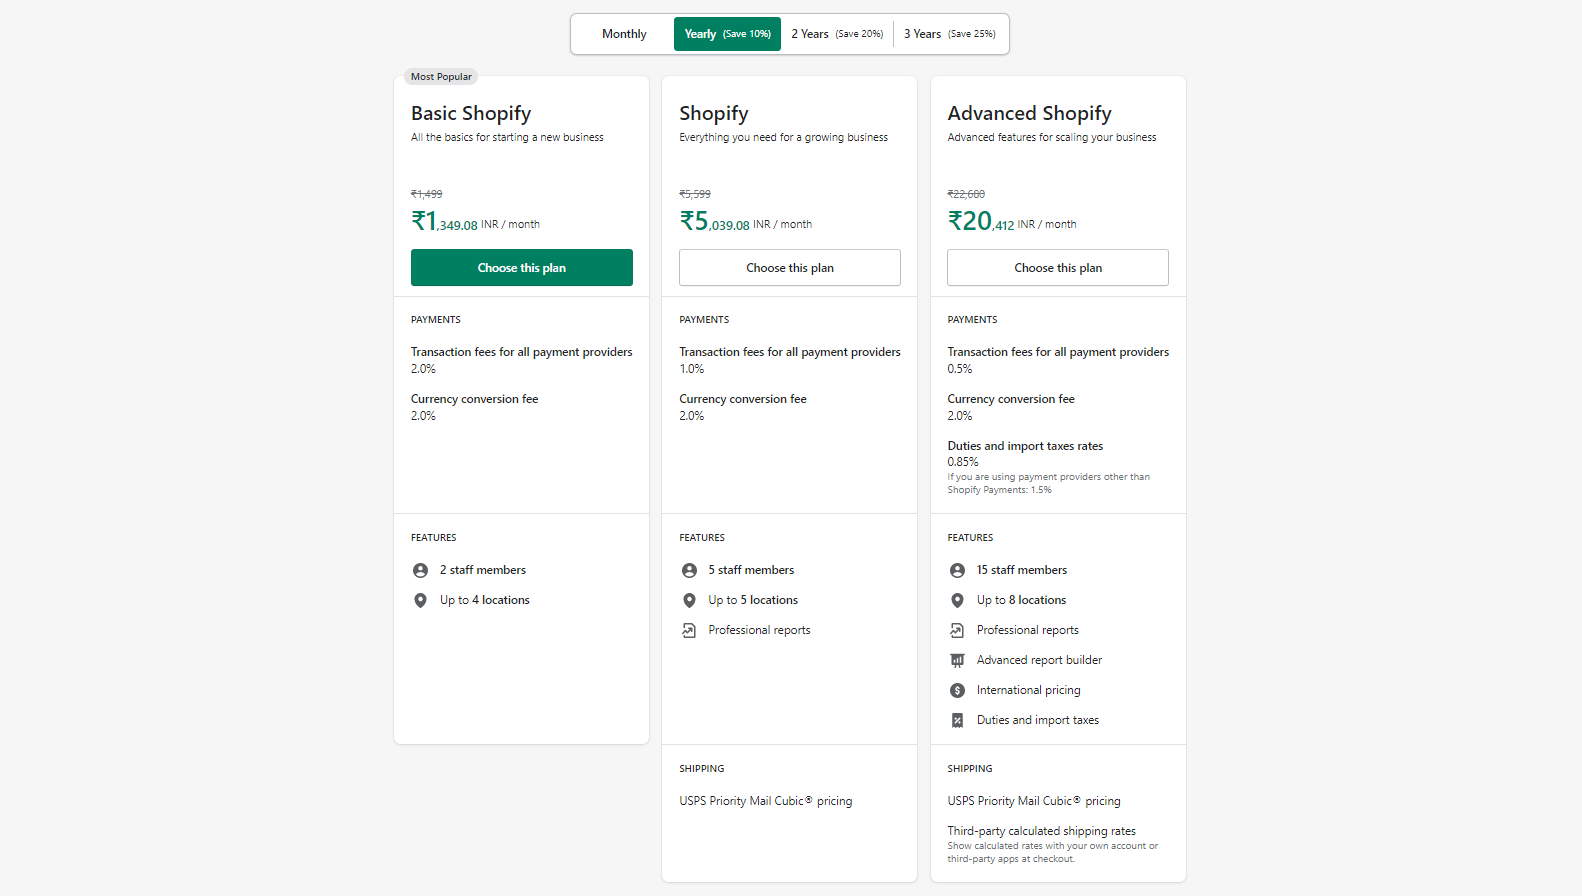Click Duties and import taxes feature text
The height and width of the screenshot is (896, 1582).
pyautogui.click(x=1038, y=720)
